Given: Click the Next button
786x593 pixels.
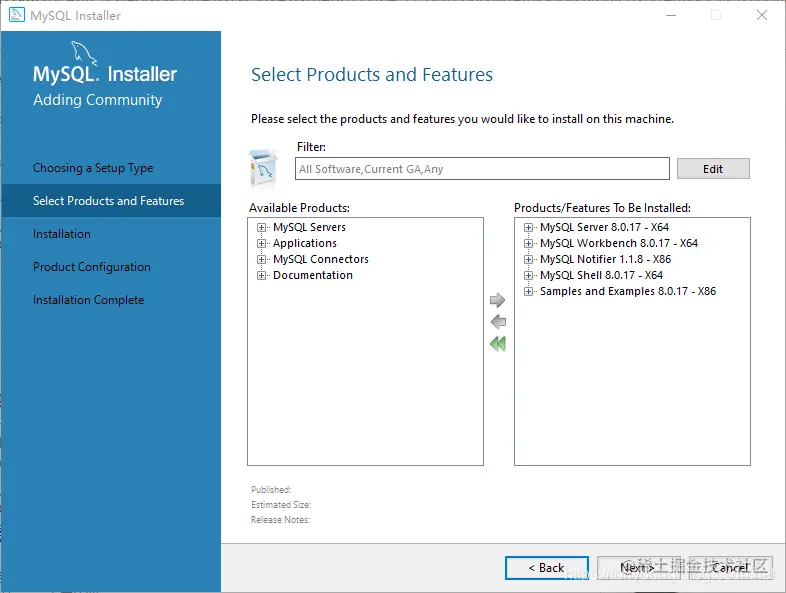Looking at the screenshot, I should pos(638,567).
